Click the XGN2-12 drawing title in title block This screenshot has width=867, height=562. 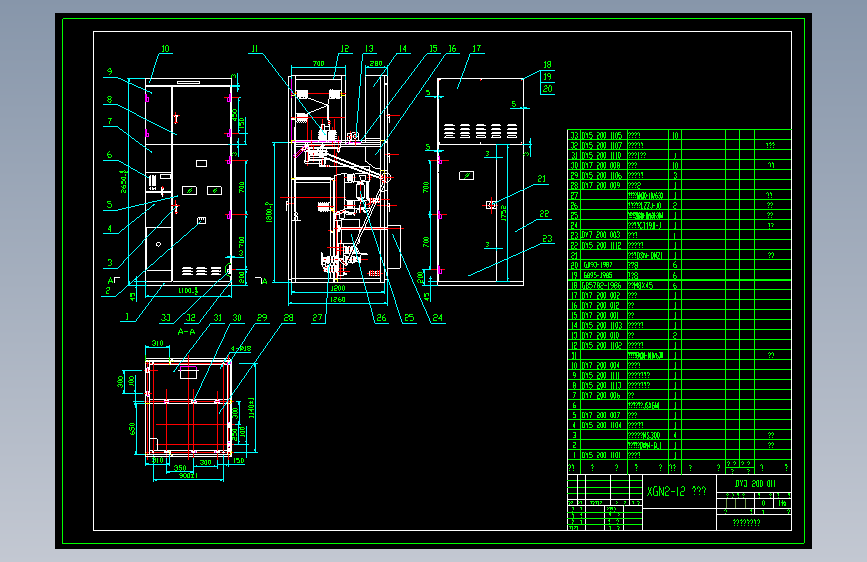(x=677, y=491)
